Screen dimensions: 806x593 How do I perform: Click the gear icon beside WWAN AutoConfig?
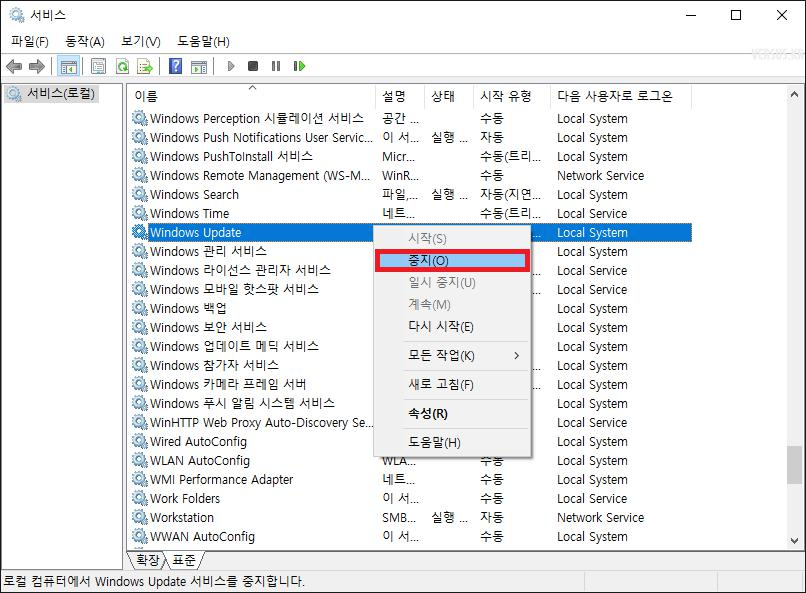pyautogui.click(x=139, y=536)
